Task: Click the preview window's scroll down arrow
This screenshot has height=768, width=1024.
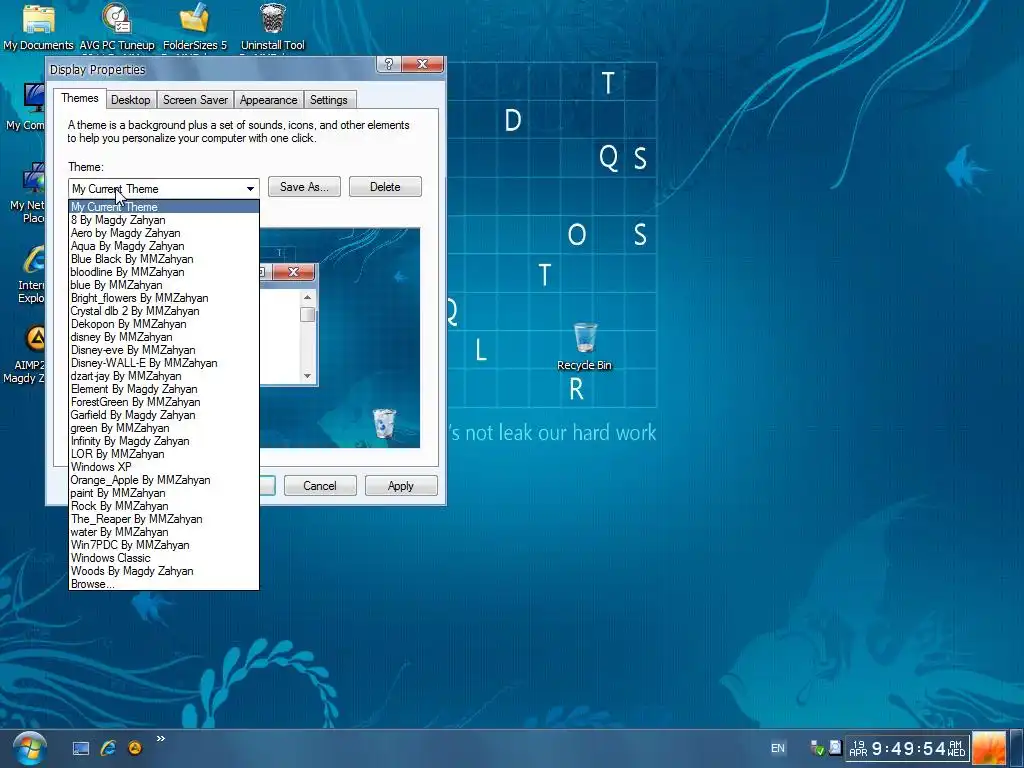Action: click(x=308, y=376)
